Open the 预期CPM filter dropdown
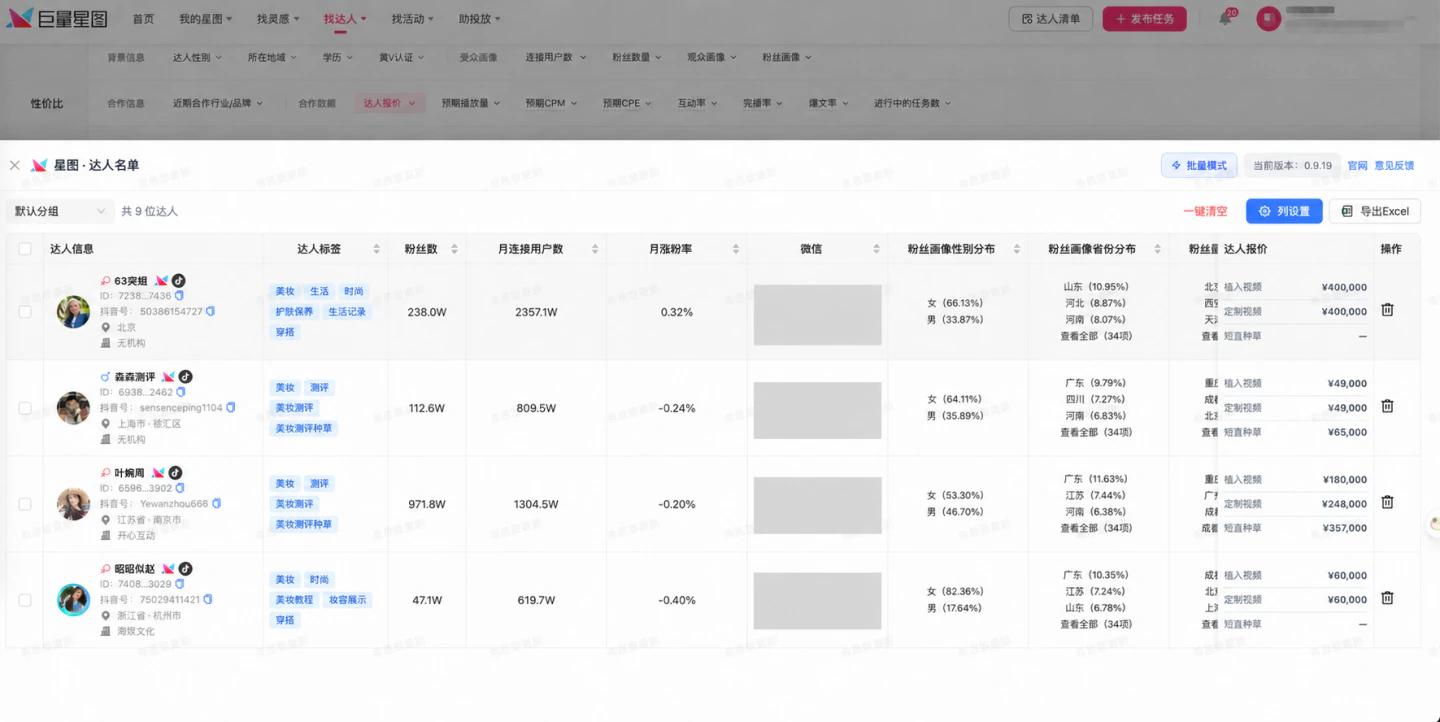Image resolution: width=1440 pixels, height=722 pixels. click(x=552, y=103)
